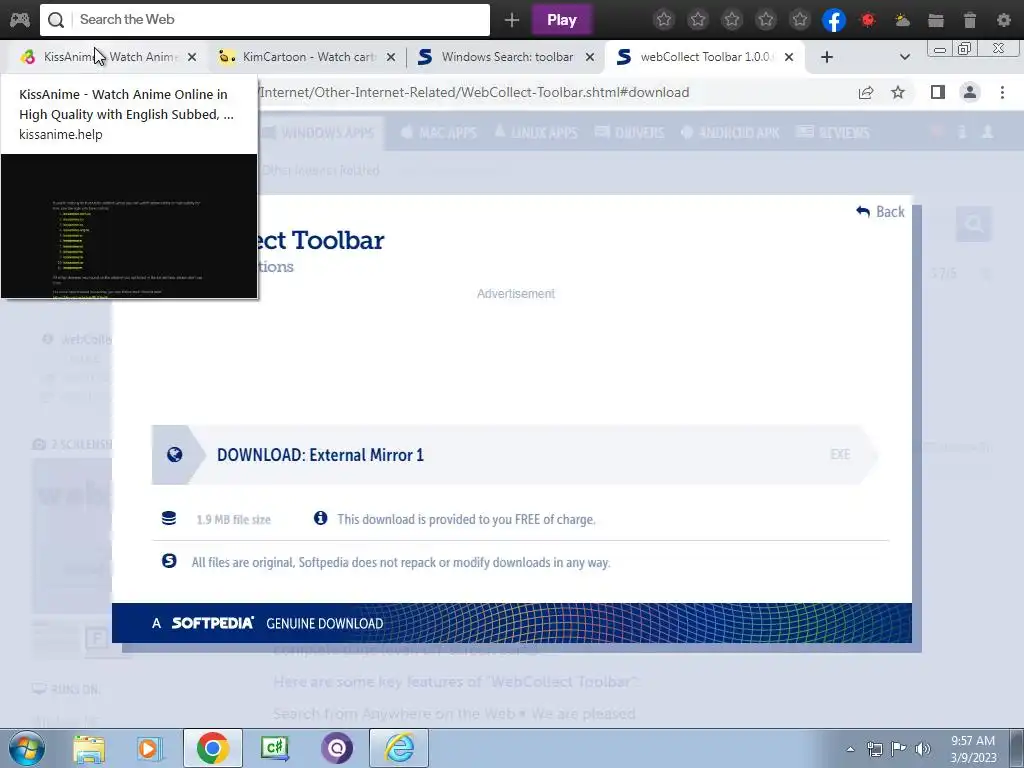
Task: Click the Back link in download dialog
Action: point(880,212)
